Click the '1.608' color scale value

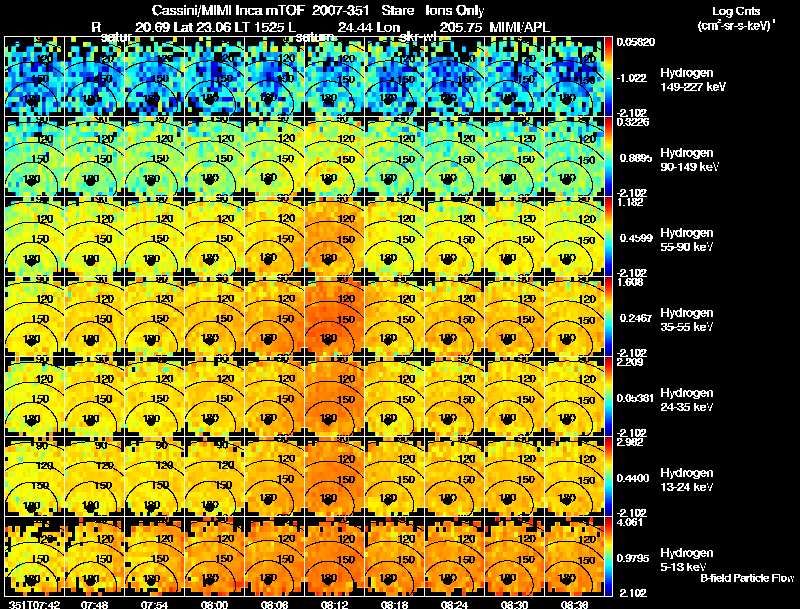(630, 282)
